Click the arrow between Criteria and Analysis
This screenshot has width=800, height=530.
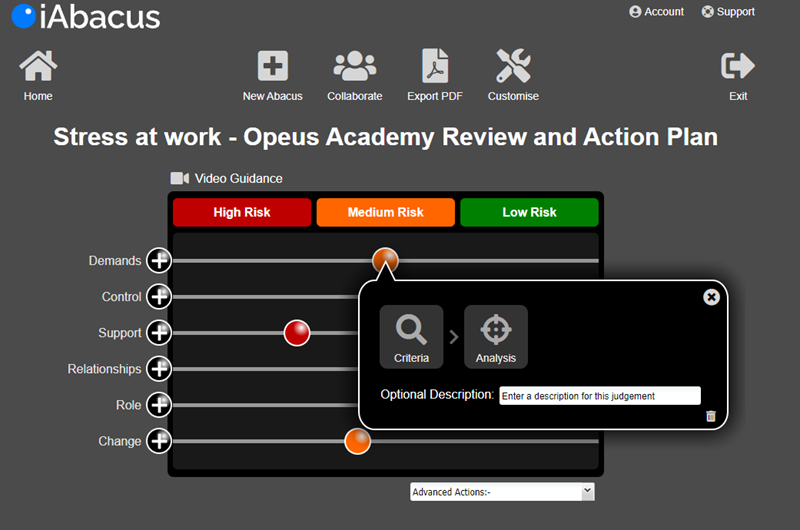[454, 337]
